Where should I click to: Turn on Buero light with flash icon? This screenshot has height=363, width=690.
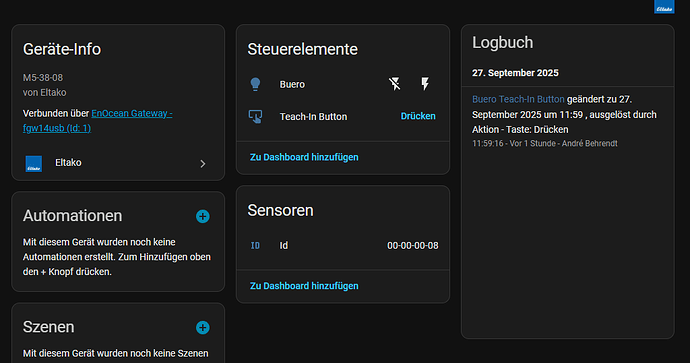pyautogui.click(x=425, y=84)
